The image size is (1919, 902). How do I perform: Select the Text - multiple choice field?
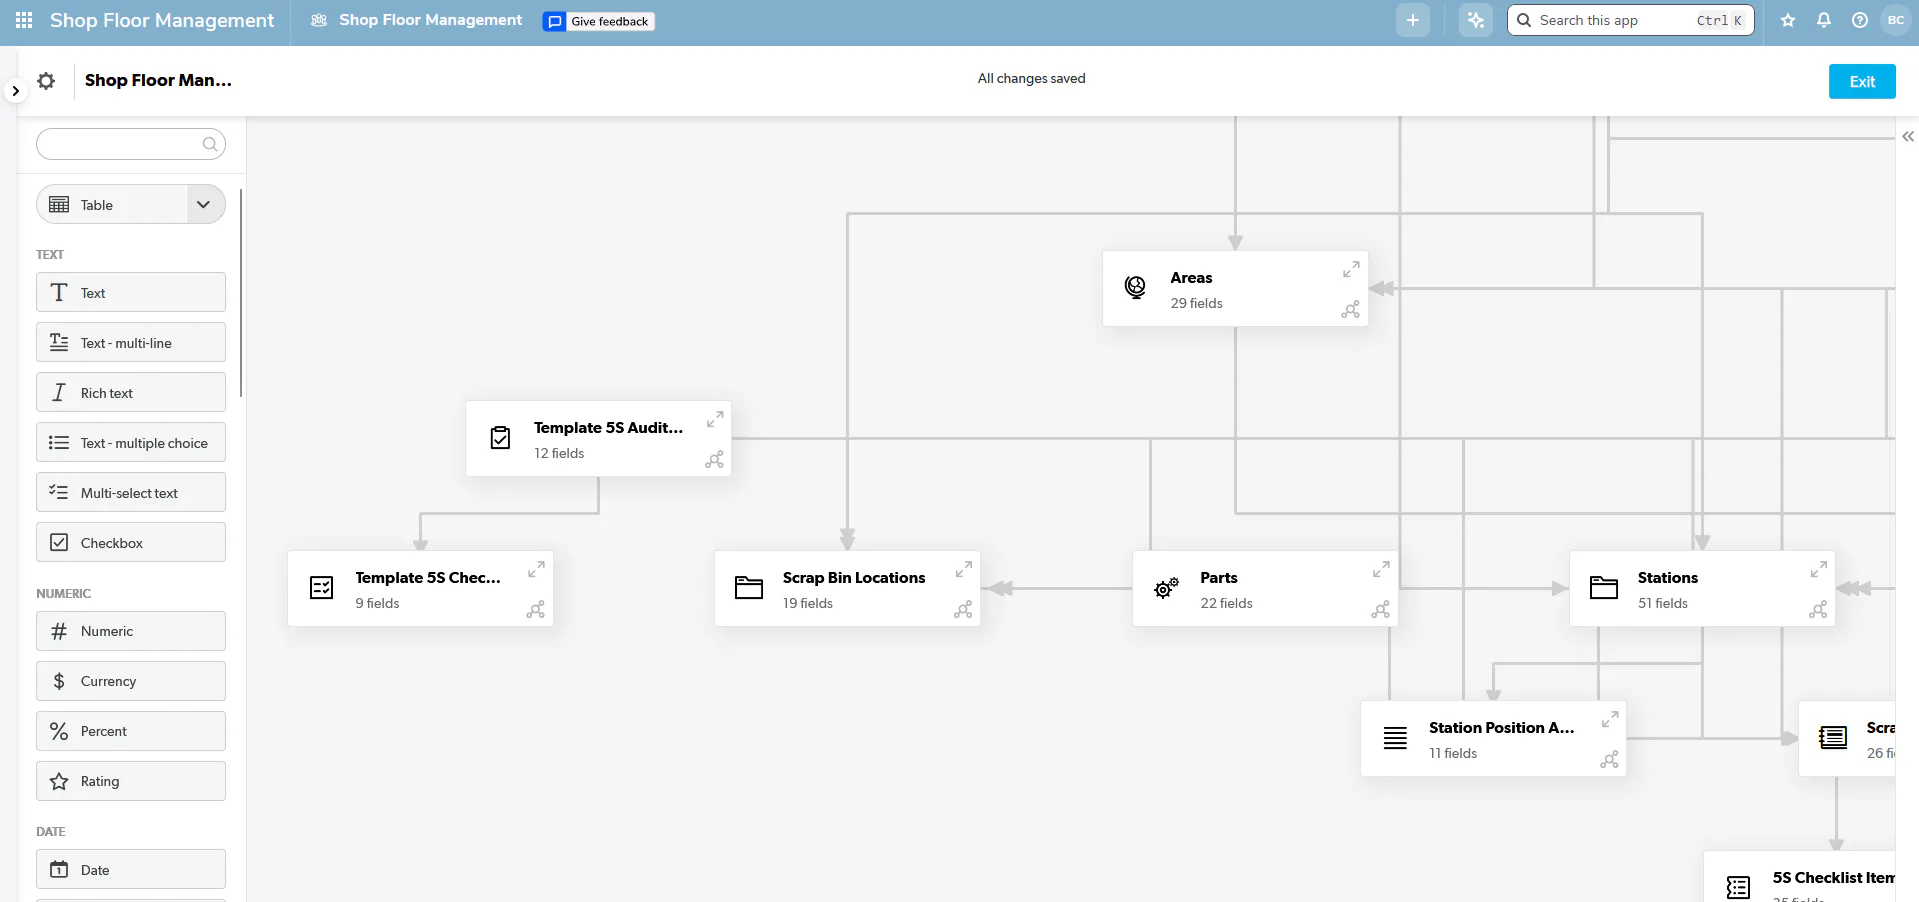[131, 442]
